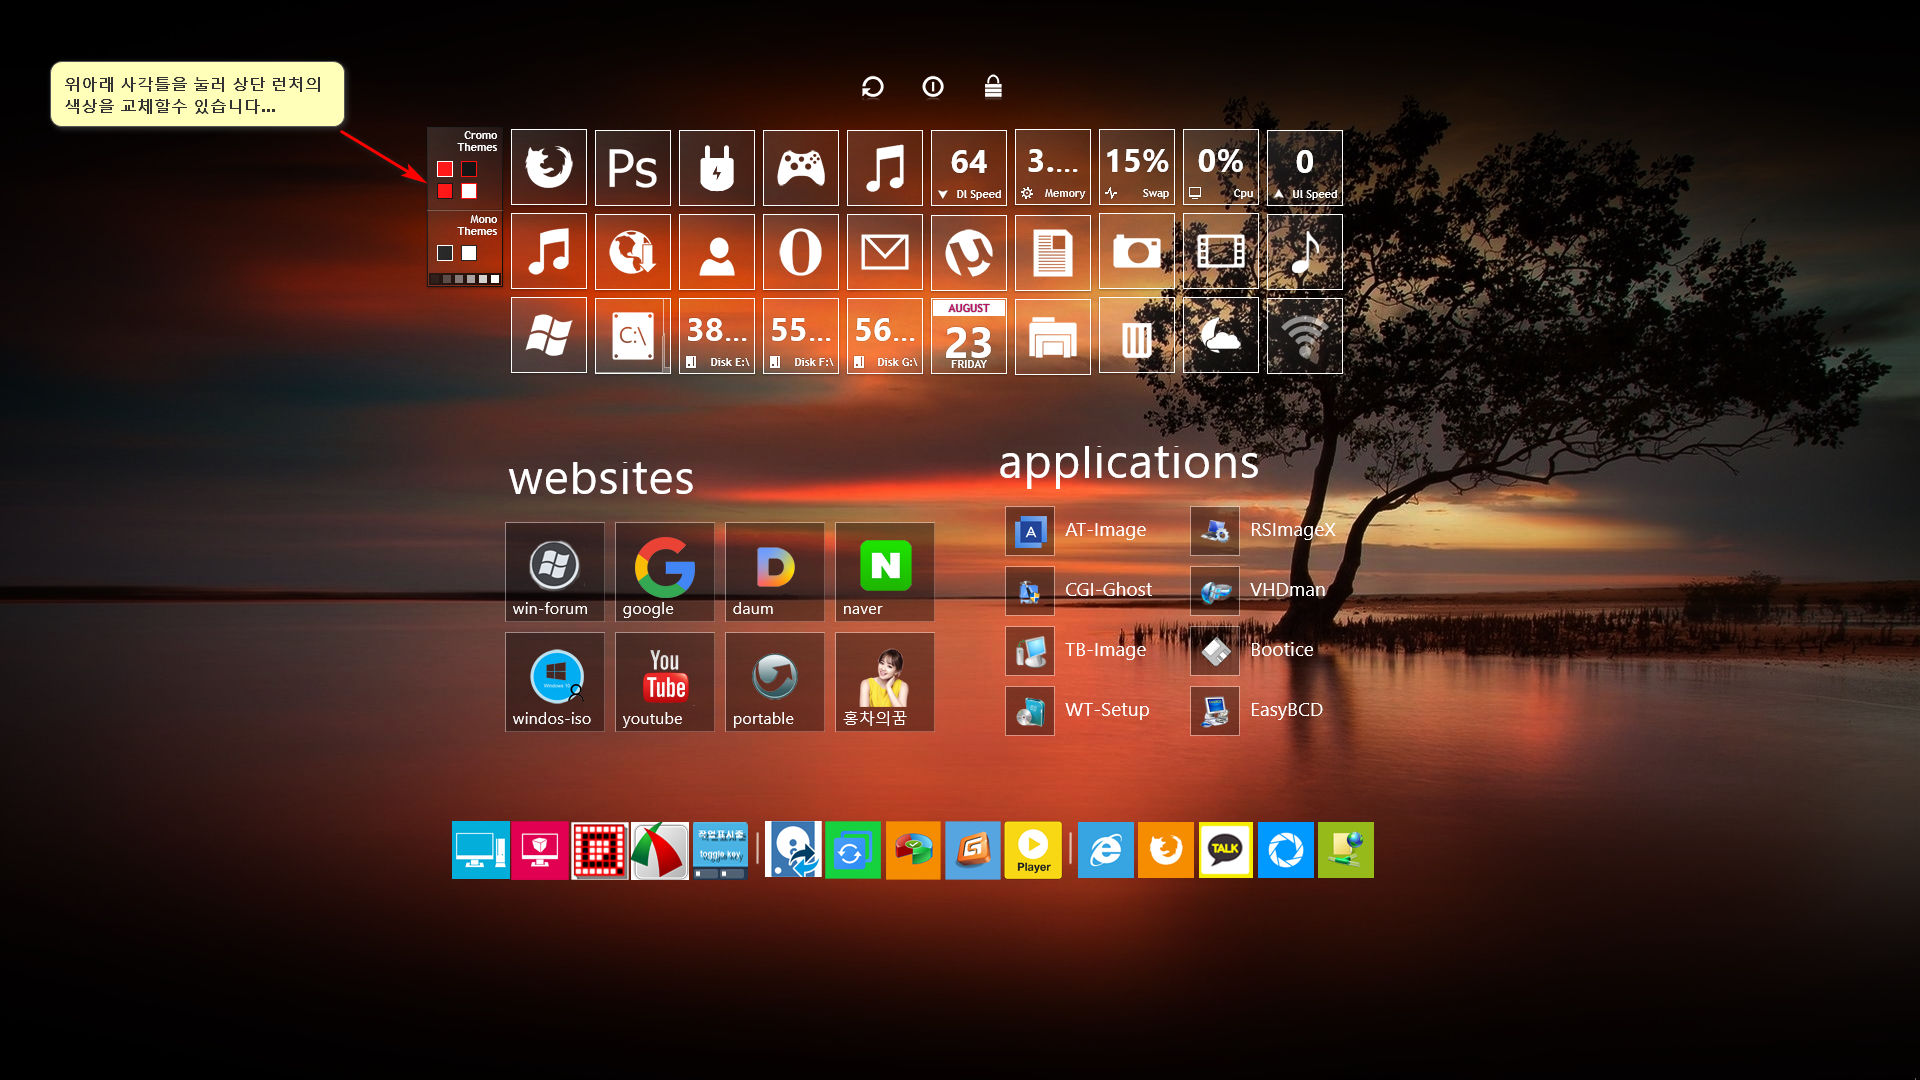The height and width of the screenshot is (1080, 1920).
Task: Click the 15% Swap meter tile
Action: tap(1137, 168)
